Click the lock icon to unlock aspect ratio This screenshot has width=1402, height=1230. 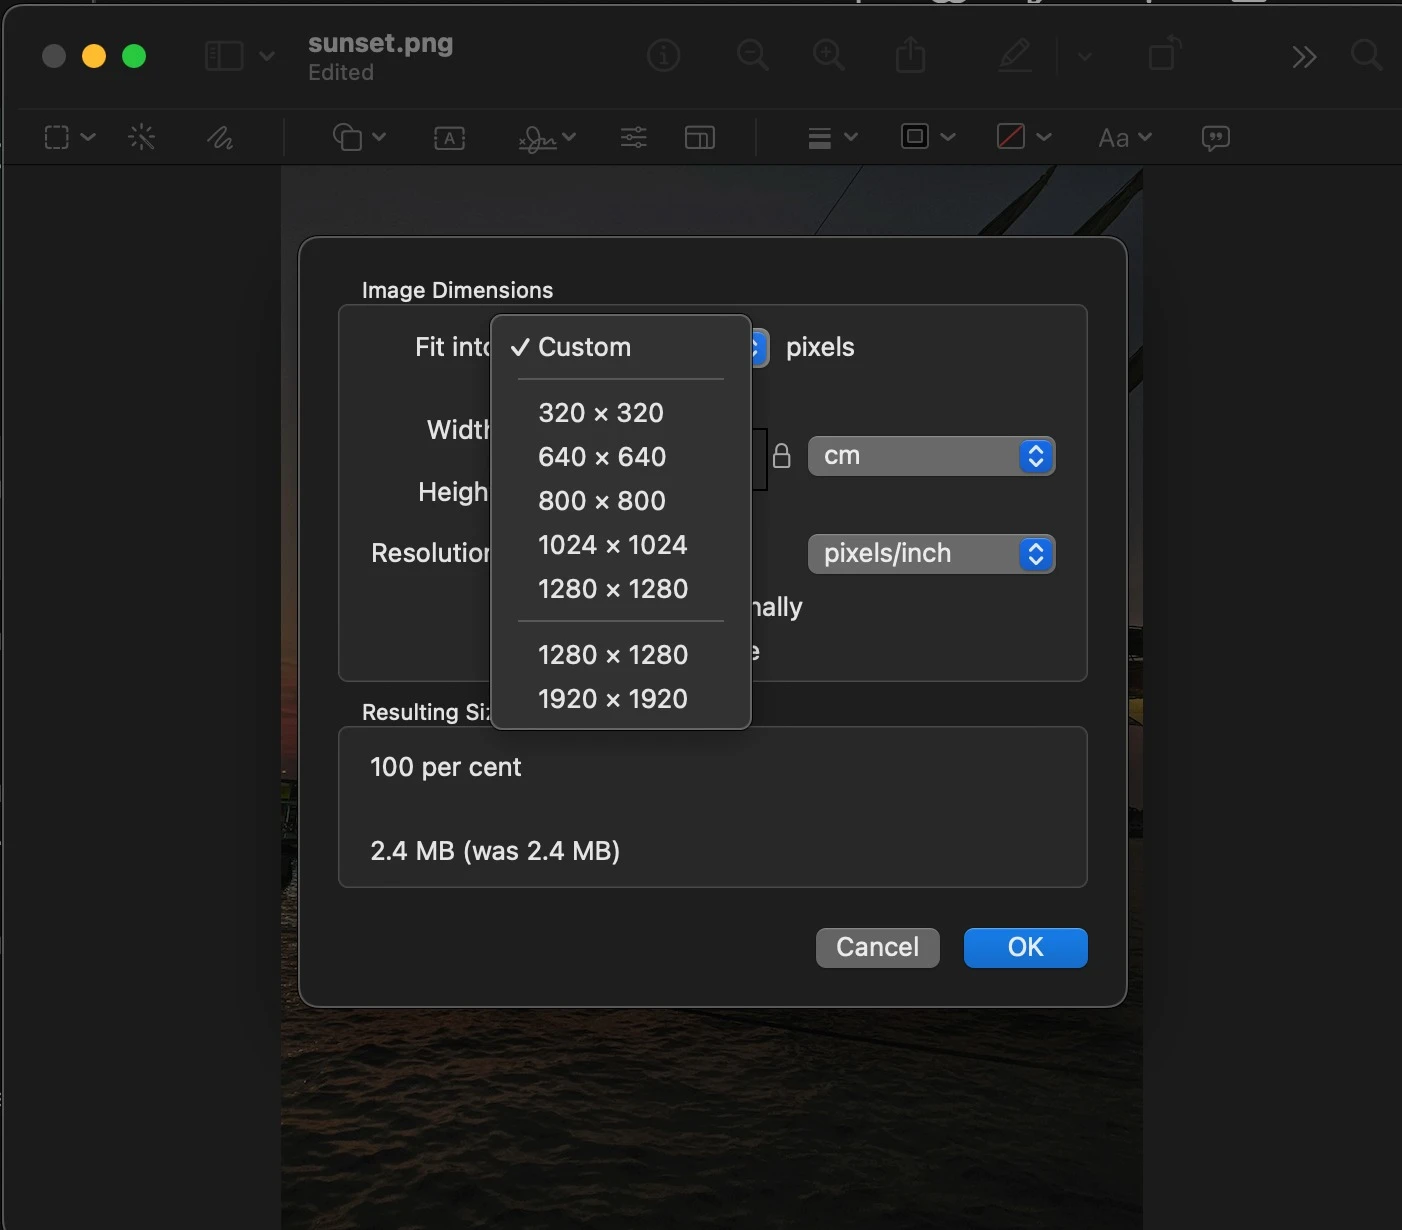coord(782,456)
